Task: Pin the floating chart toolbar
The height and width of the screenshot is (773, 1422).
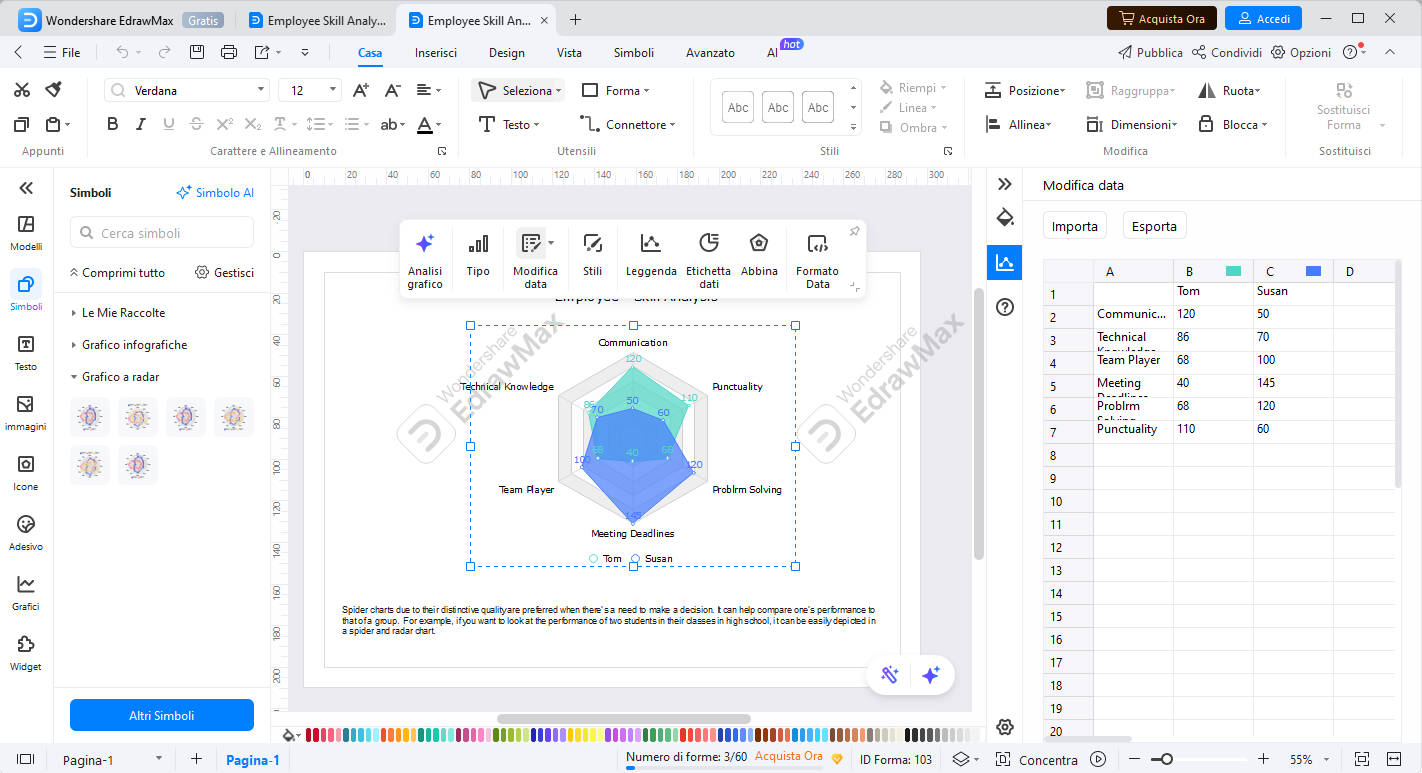Action: pos(854,231)
